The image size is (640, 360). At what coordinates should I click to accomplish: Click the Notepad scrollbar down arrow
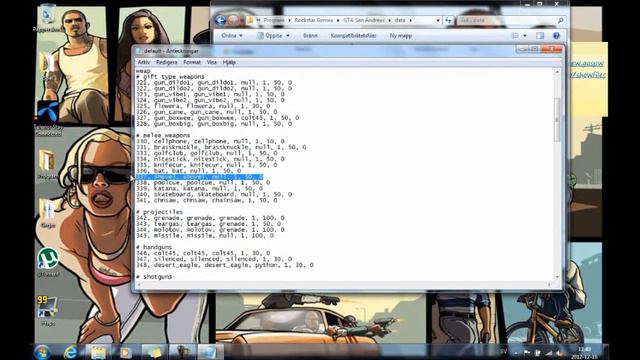click(x=557, y=277)
